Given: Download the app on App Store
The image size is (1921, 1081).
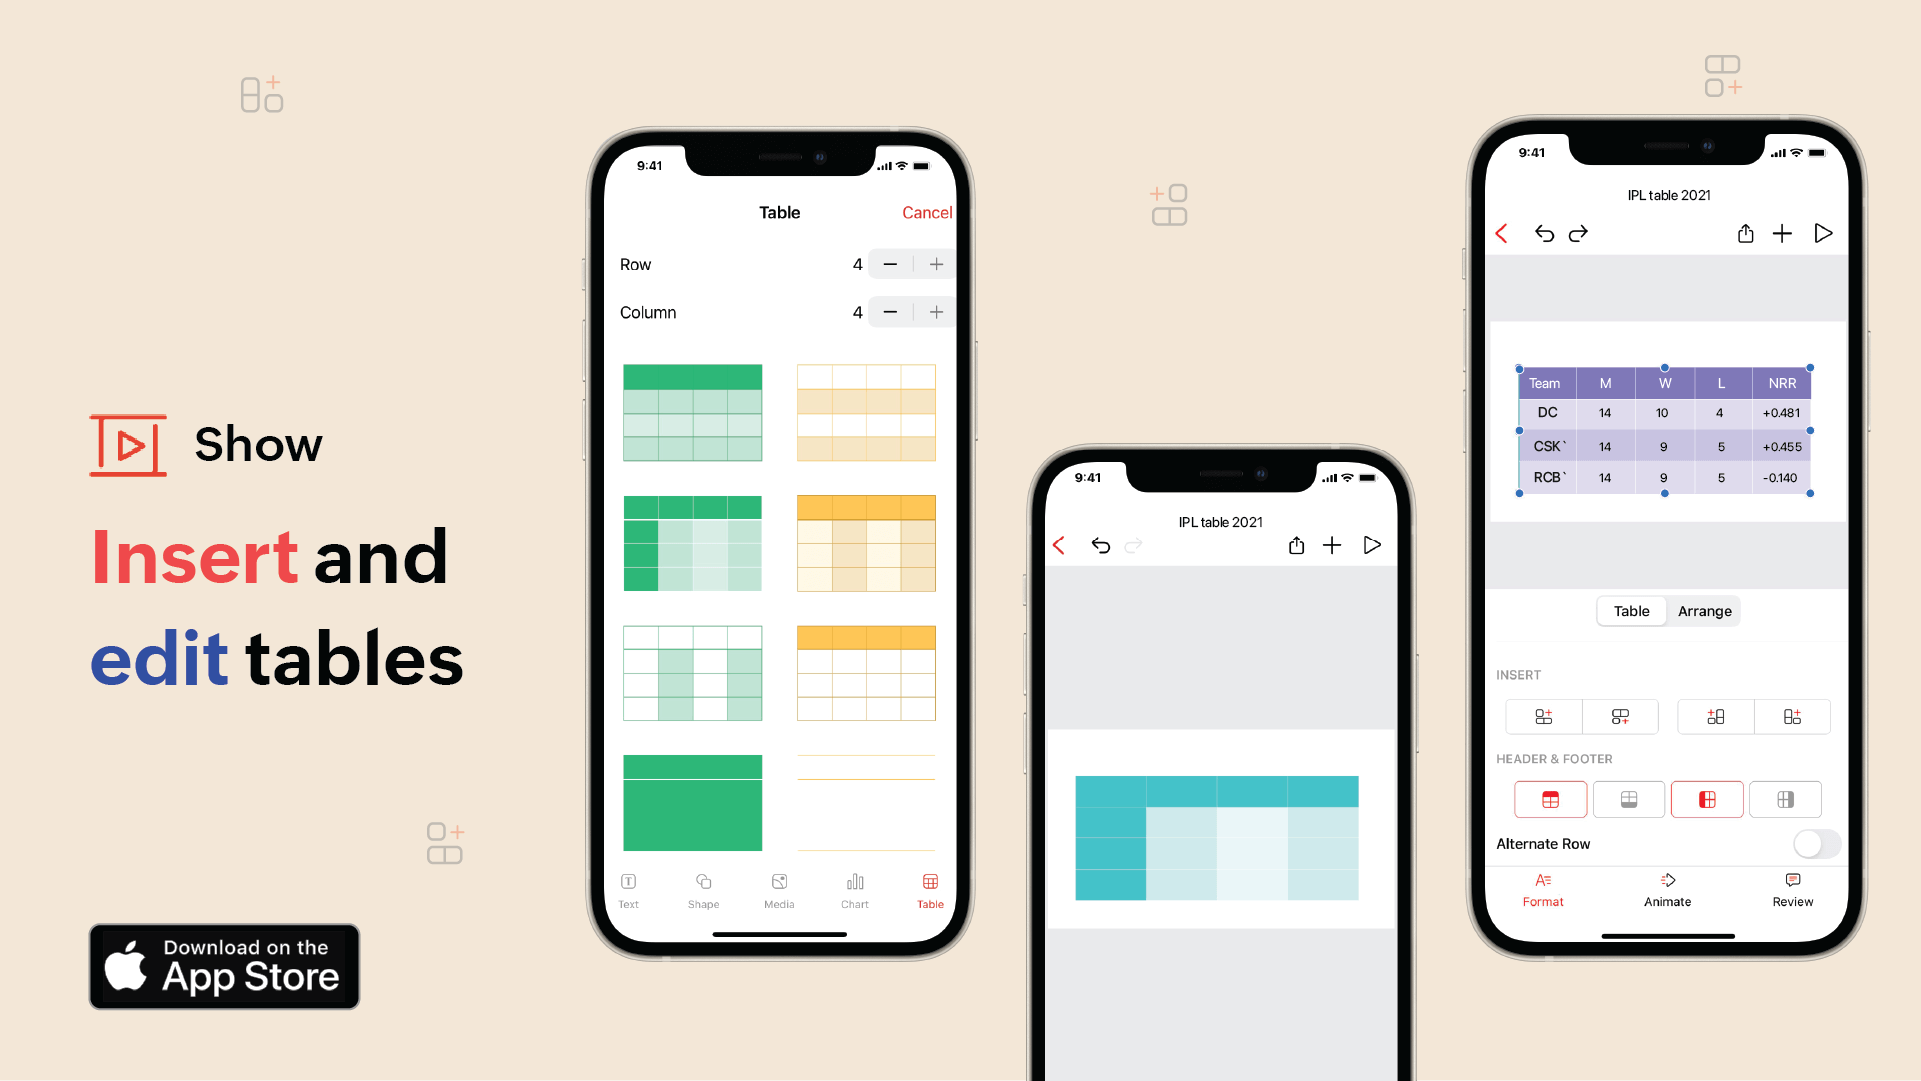Looking at the screenshot, I should tap(226, 966).
